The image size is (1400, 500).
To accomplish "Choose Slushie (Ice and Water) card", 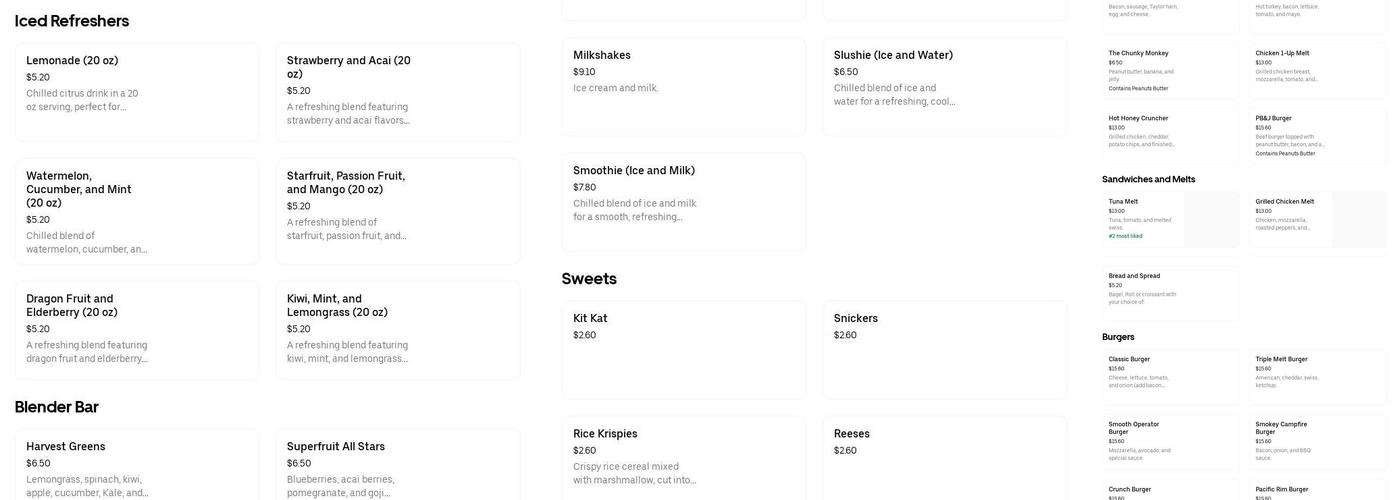I will pos(944,86).
